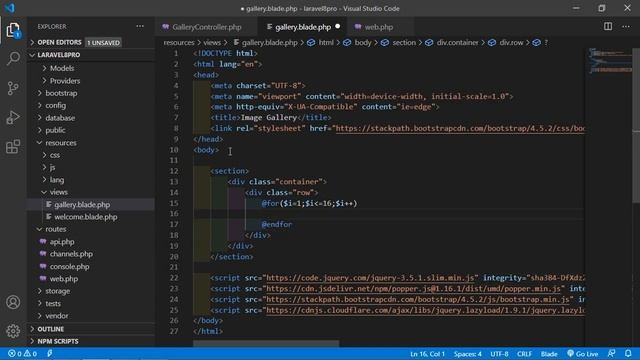640x360 pixels.
Task: Click 'div.row' breadcrumb segment
Action: (x=511, y=42)
